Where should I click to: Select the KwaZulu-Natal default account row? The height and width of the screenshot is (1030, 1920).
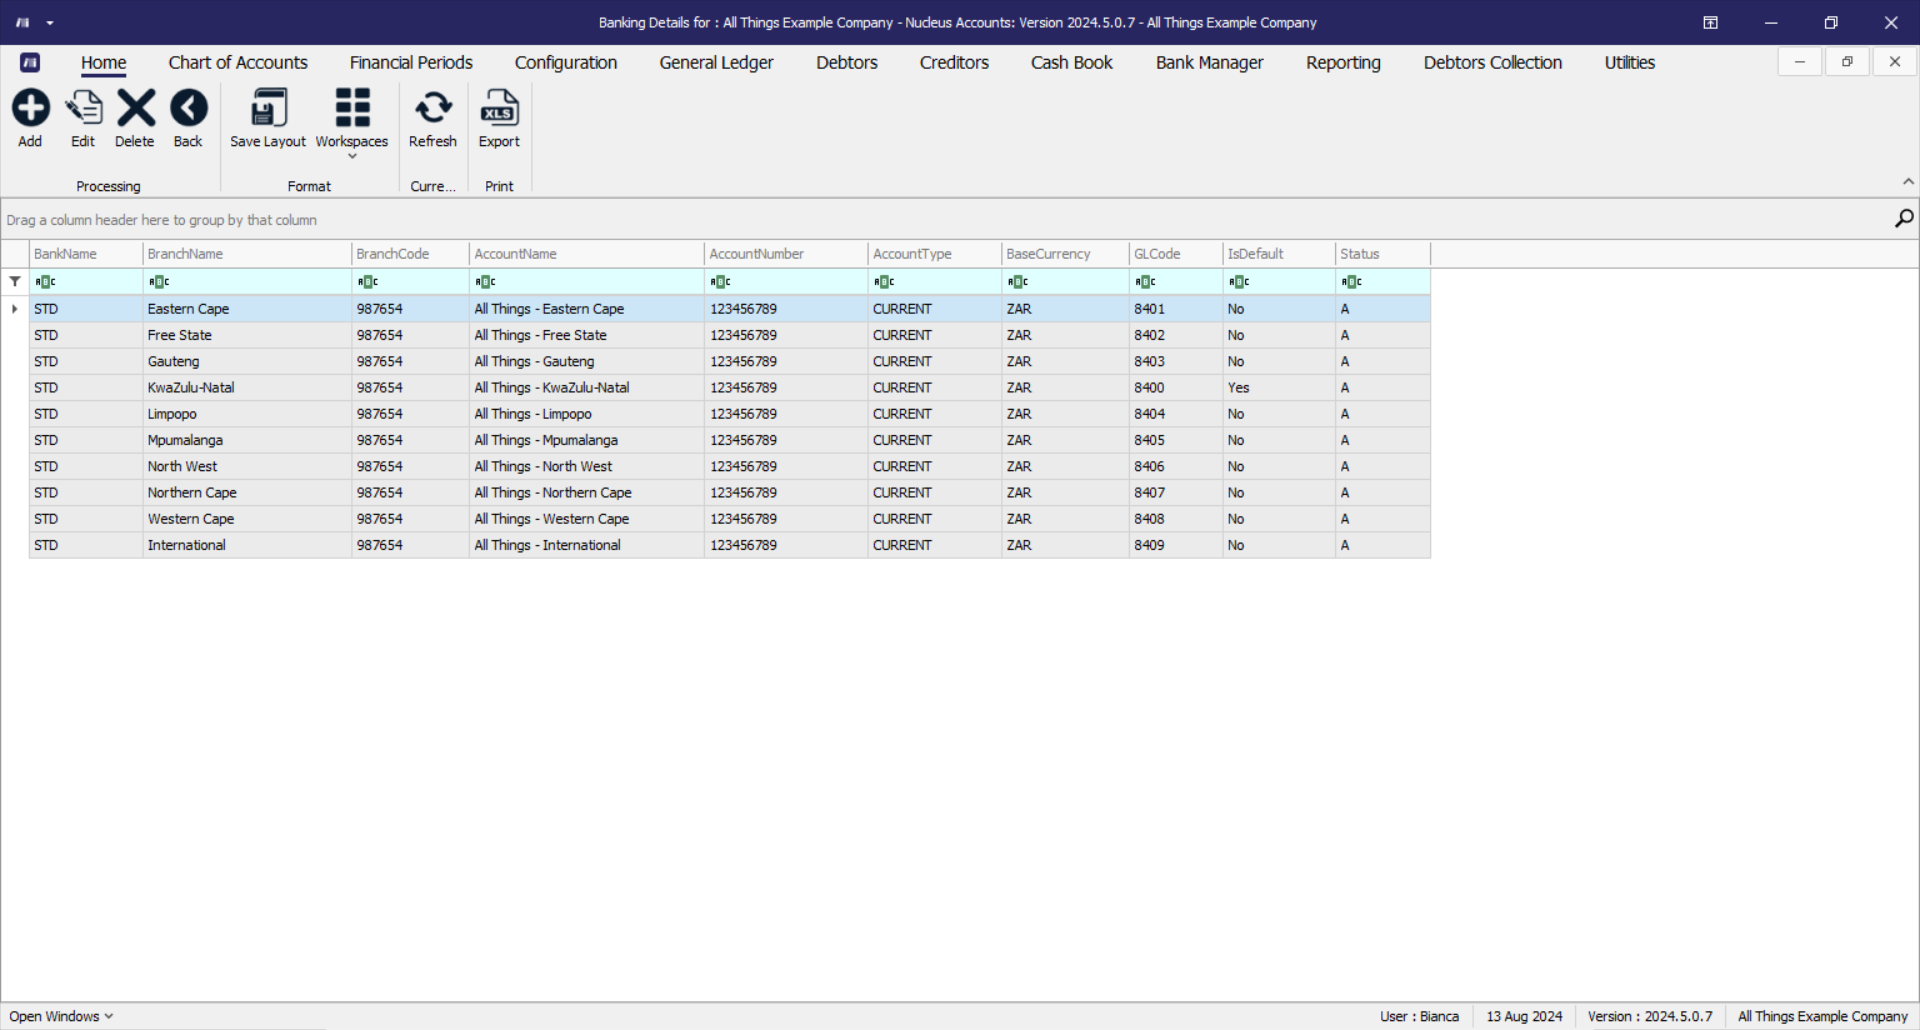pyautogui.click(x=730, y=388)
